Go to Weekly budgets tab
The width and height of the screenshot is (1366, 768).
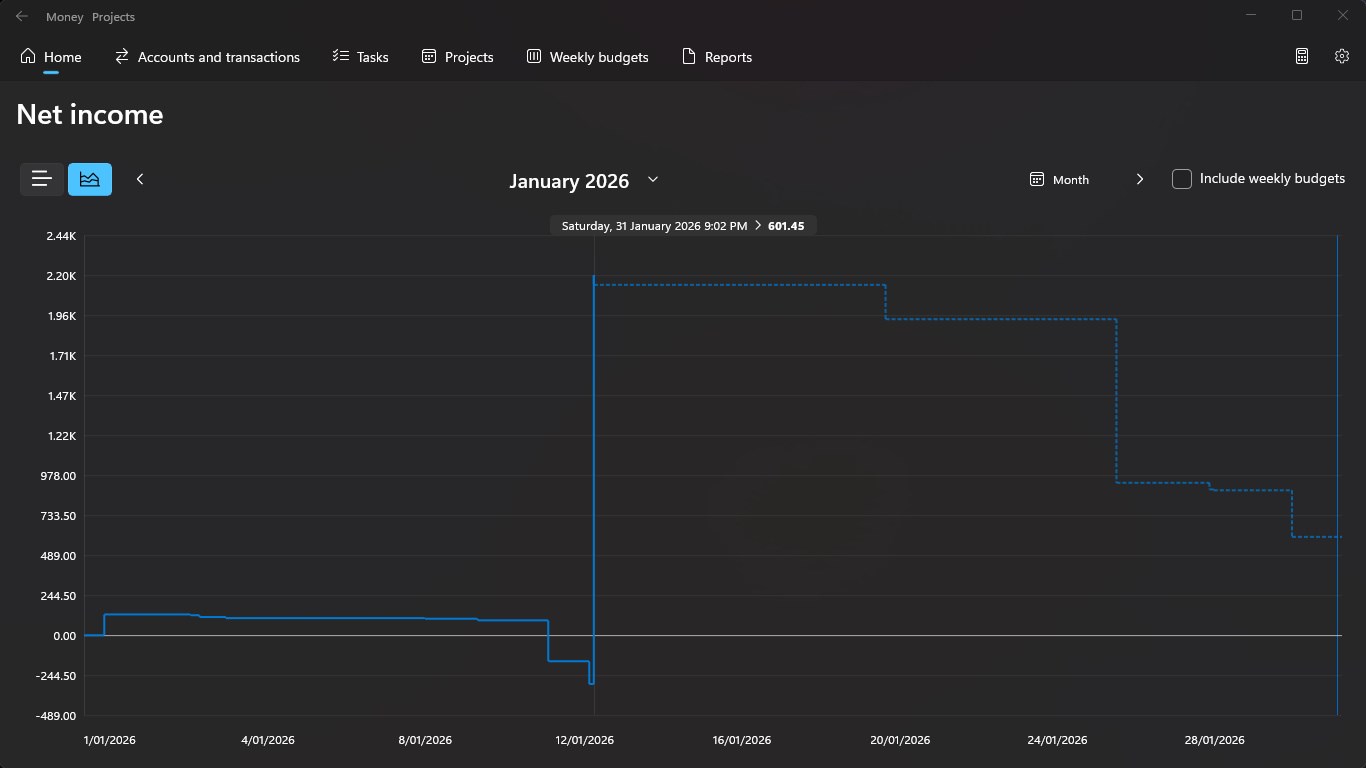point(588,57)
